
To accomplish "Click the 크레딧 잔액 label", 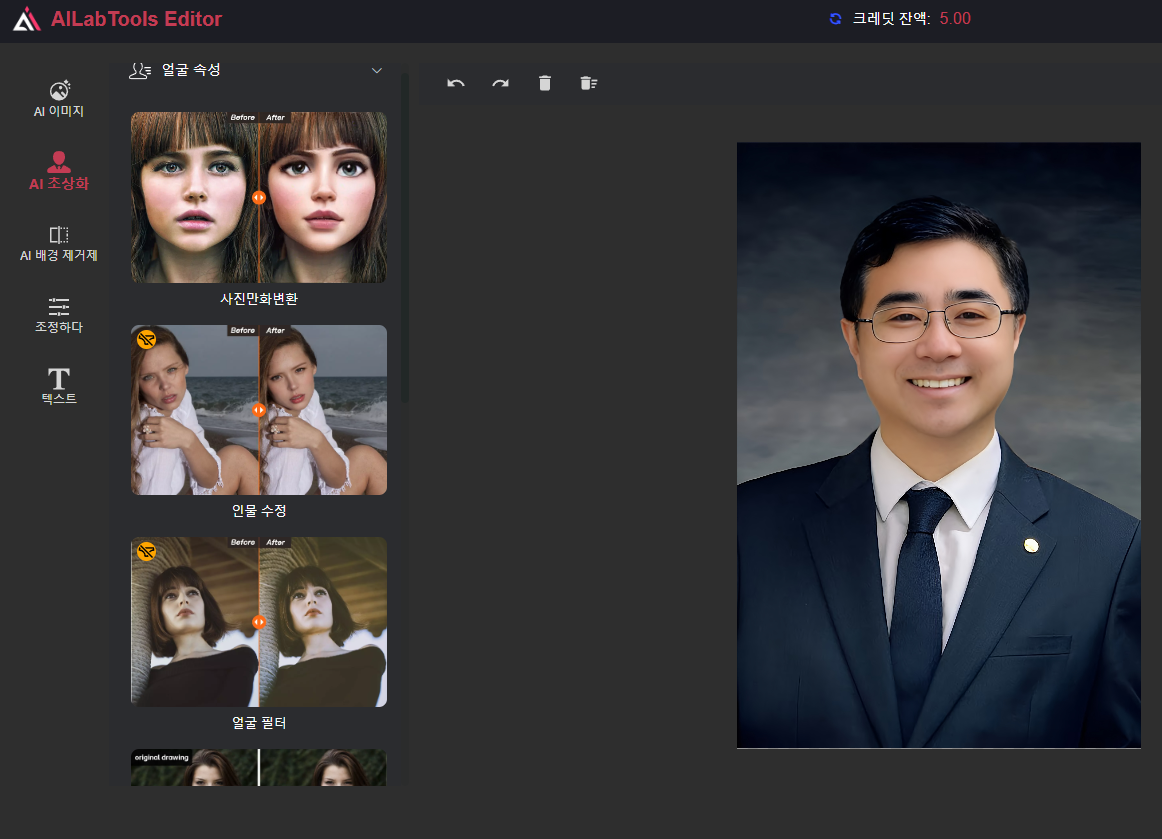I will point(891,19).
